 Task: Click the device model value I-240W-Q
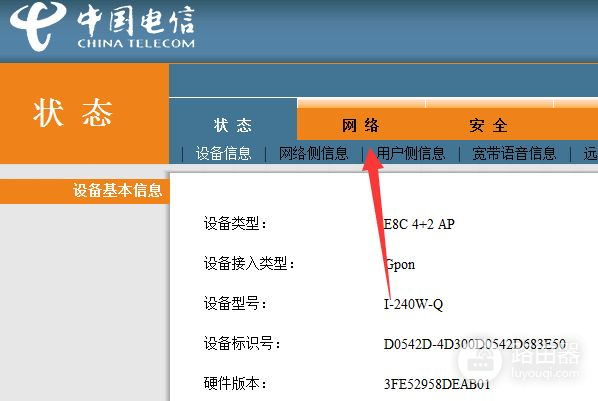click(413, 304)
